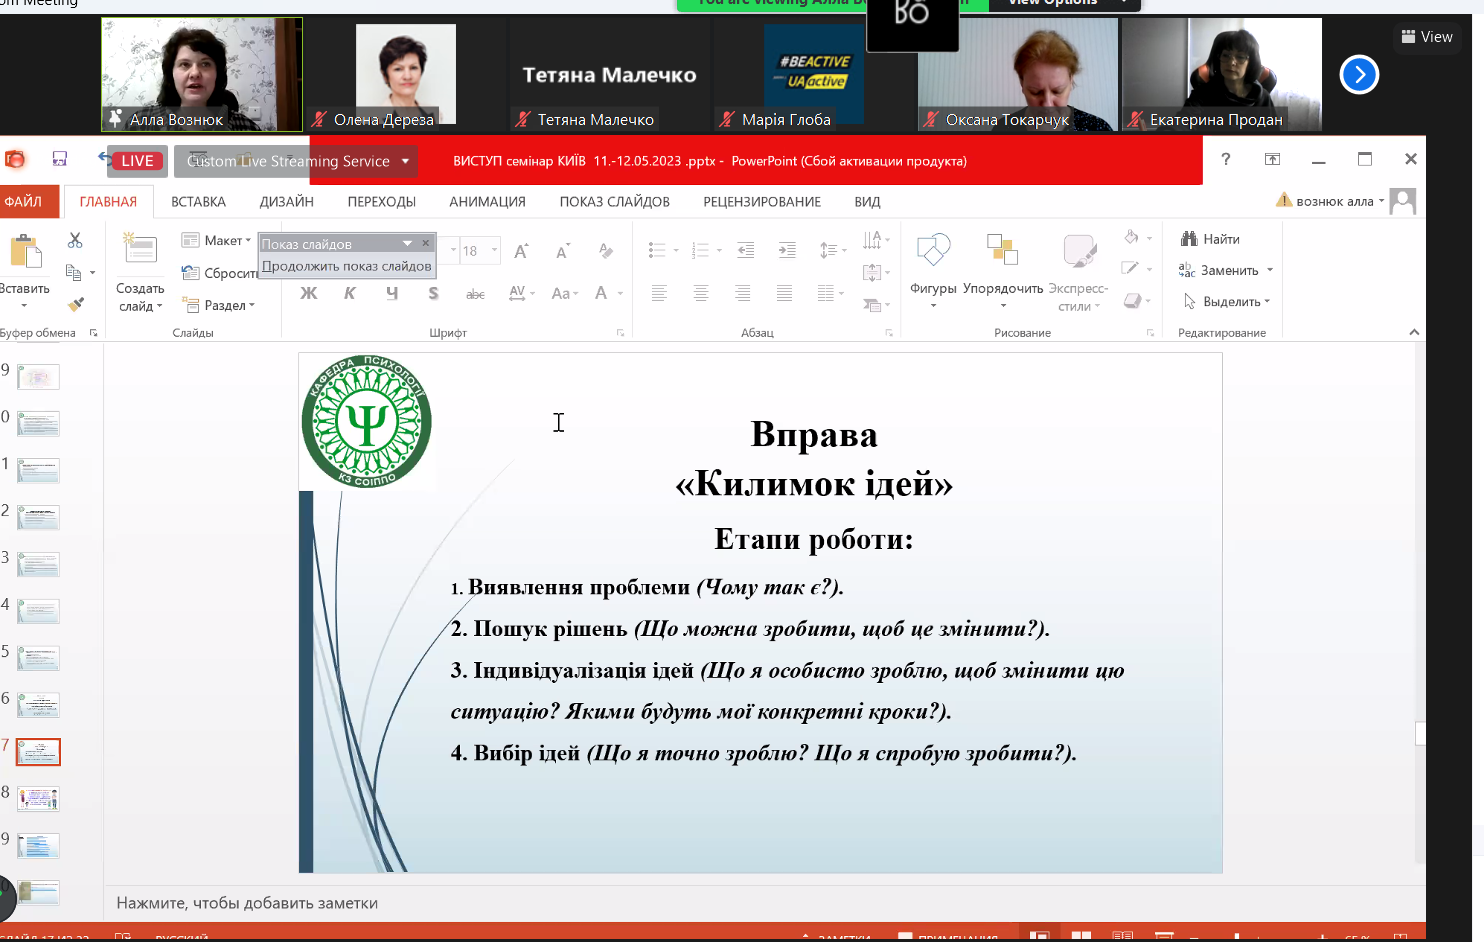Click the Найти binoculars icon
Screen dimensions: 1484x942
click(1189, 239)
